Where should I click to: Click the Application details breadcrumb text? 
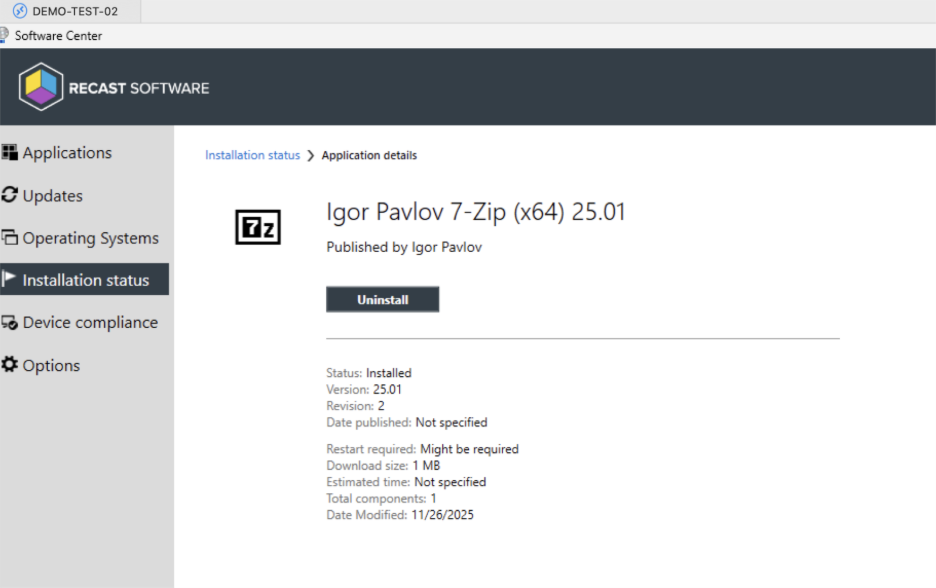[x=369, y=155]
